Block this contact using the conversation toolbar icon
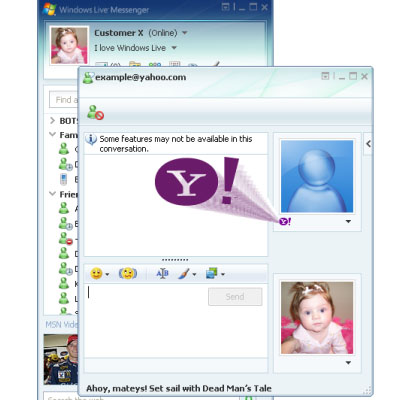Viewport: 400px width, 400px height. [x=95, y=112]
